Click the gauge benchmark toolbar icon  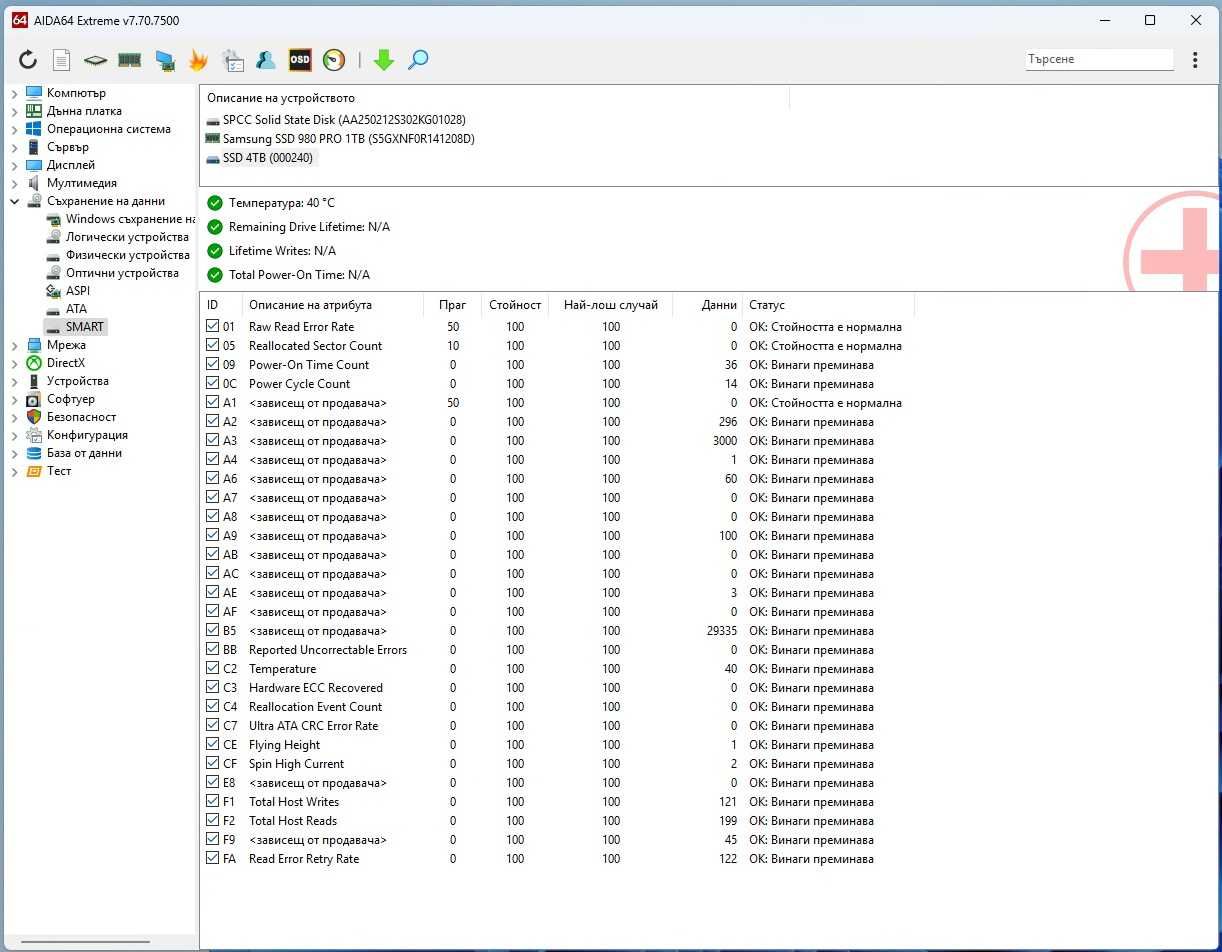334,60
